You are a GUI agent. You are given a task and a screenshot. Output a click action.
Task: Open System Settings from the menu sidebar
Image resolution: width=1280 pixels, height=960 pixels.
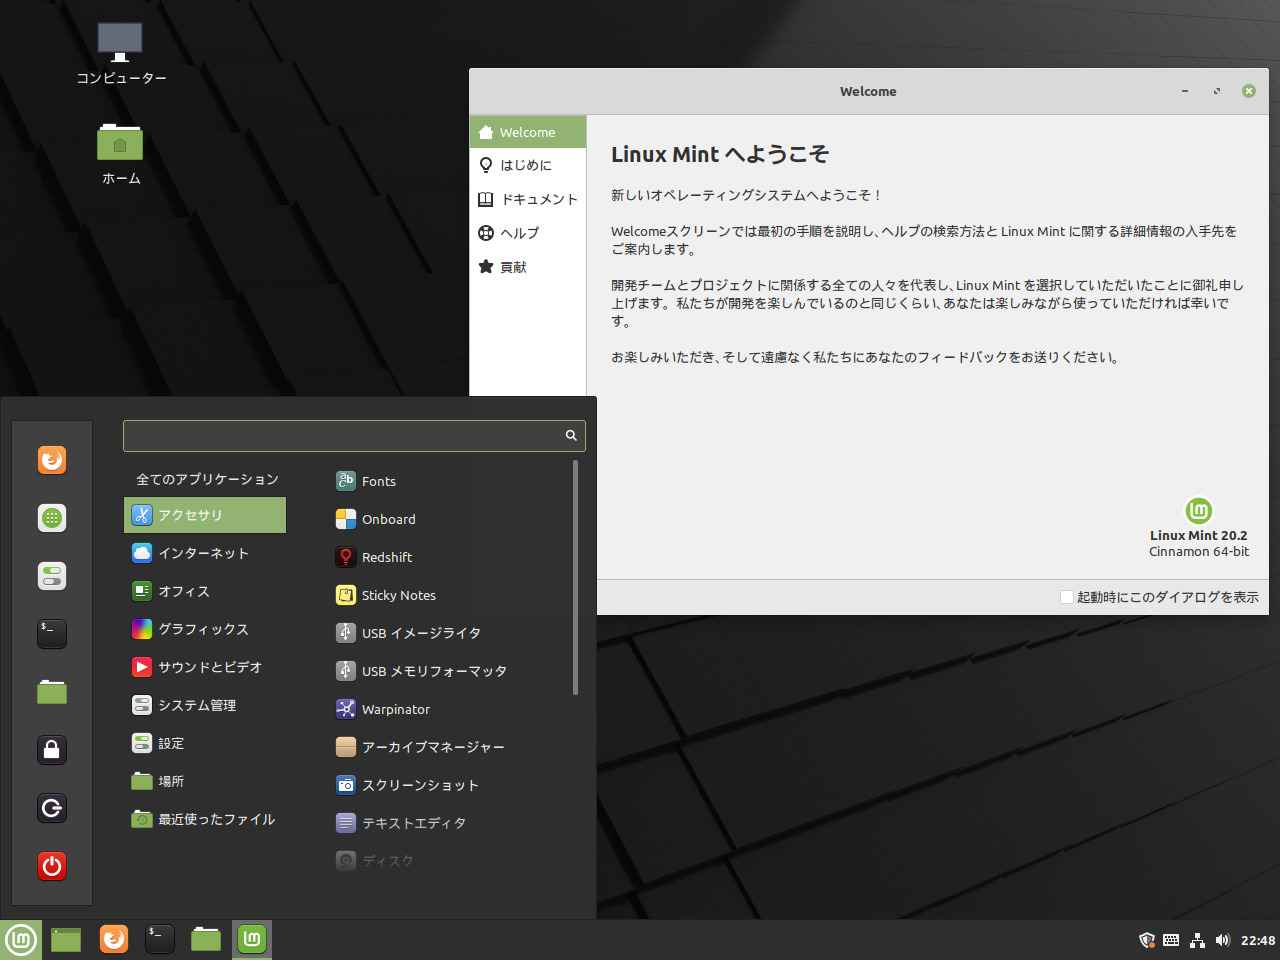point(51,575)
